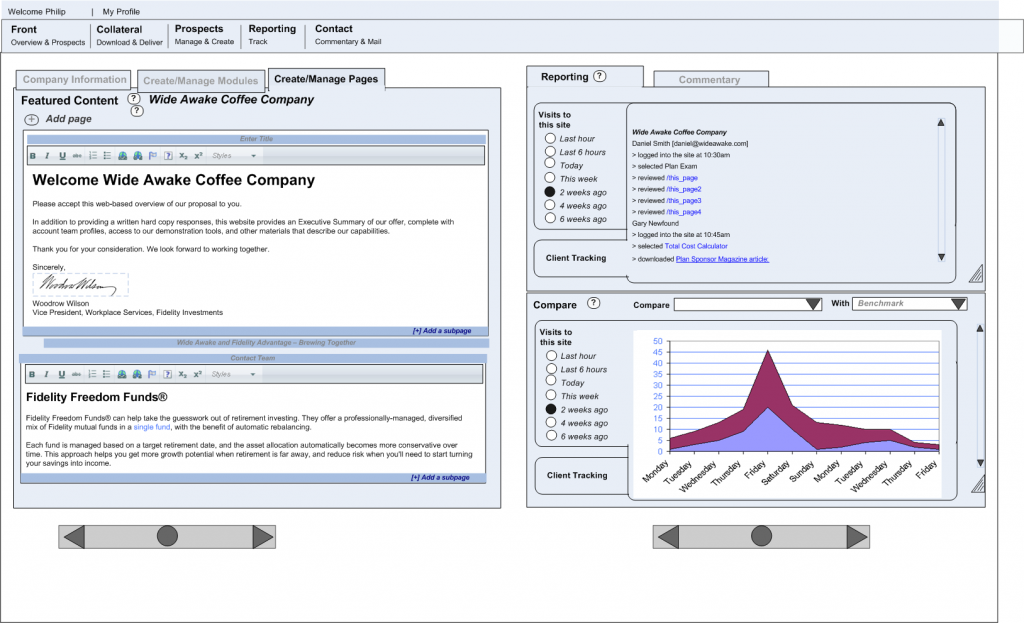Click superscript icon in the lower editor toolbar
Viewport: 1024px width, 623px height.
pos(198,375)
